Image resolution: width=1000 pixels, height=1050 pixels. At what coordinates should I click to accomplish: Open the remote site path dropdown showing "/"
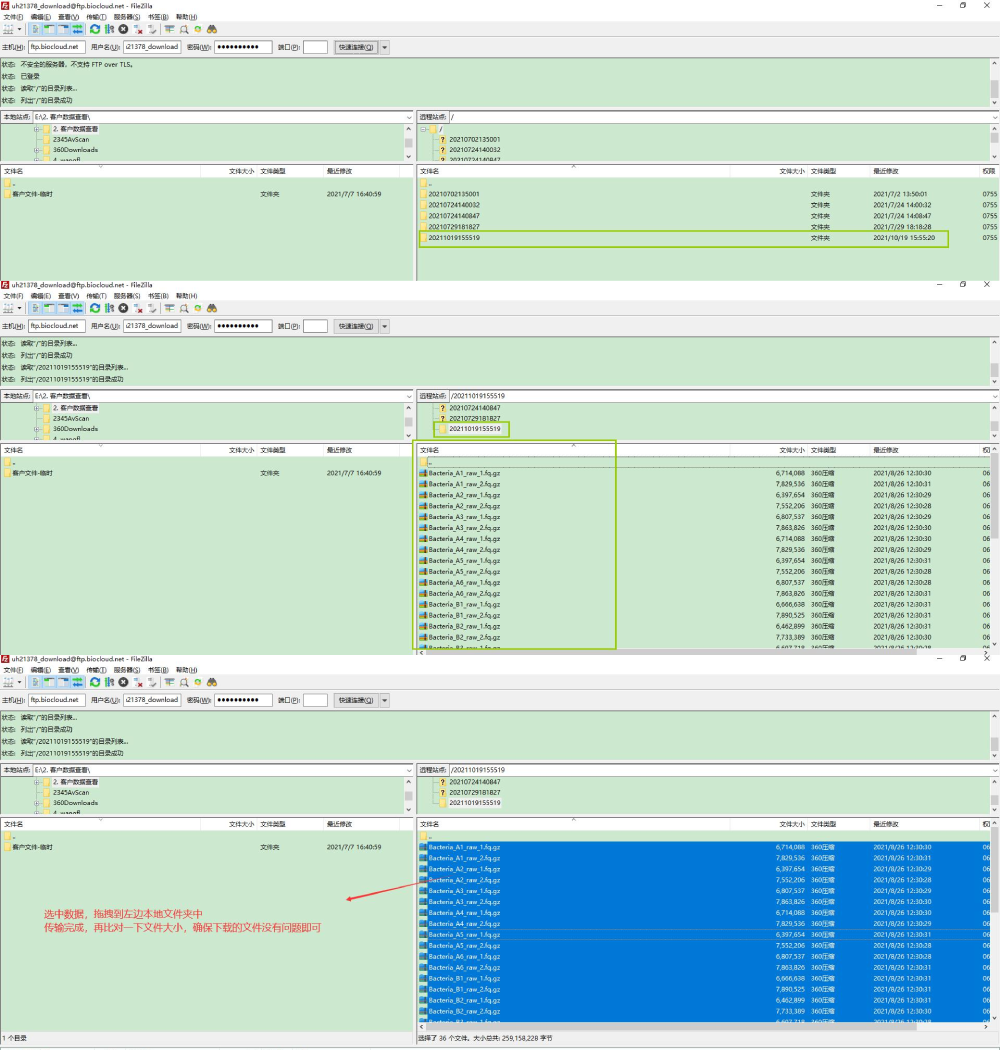point(994,117)
